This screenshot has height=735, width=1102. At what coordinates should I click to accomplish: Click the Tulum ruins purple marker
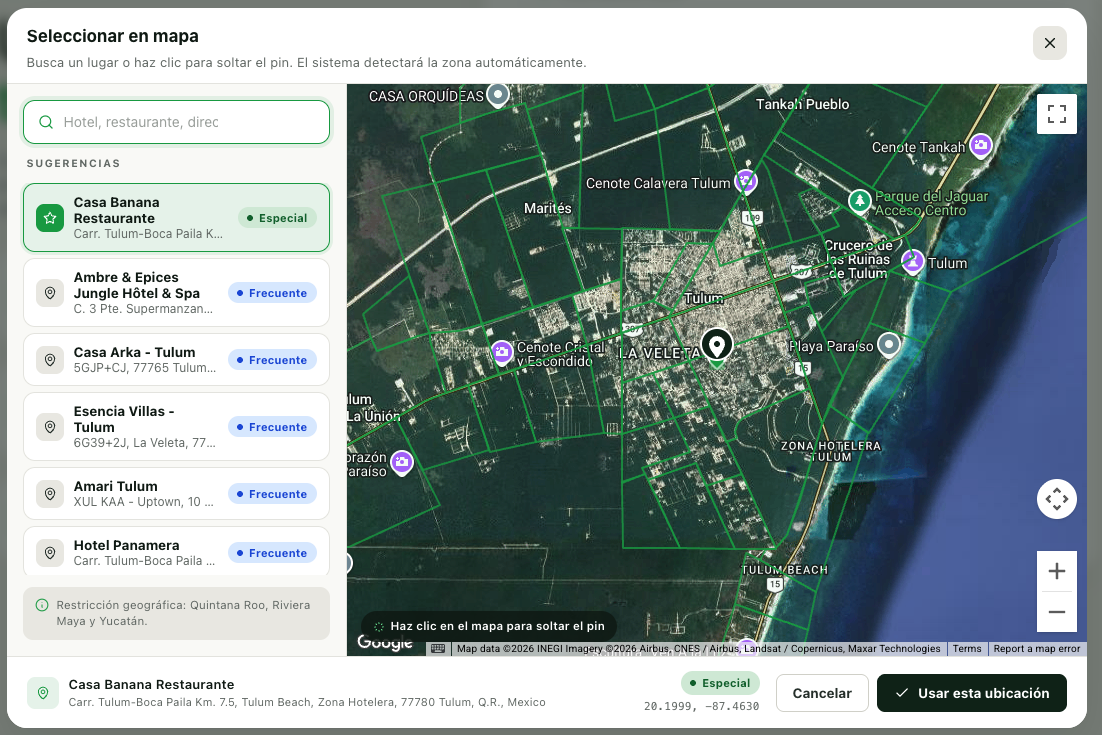912,261
